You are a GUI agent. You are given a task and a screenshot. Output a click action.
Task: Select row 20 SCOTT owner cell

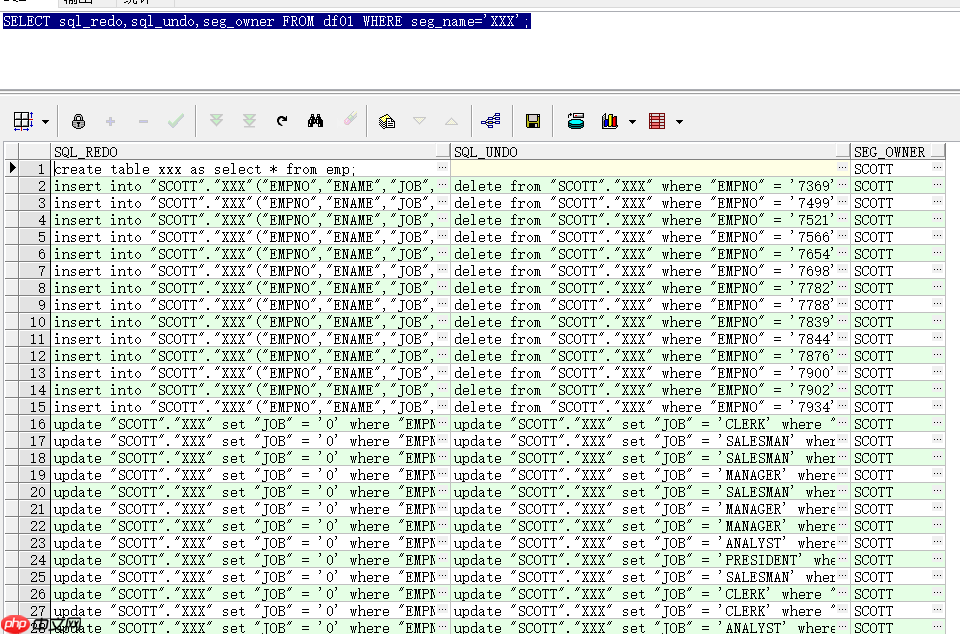pos(892,492)
